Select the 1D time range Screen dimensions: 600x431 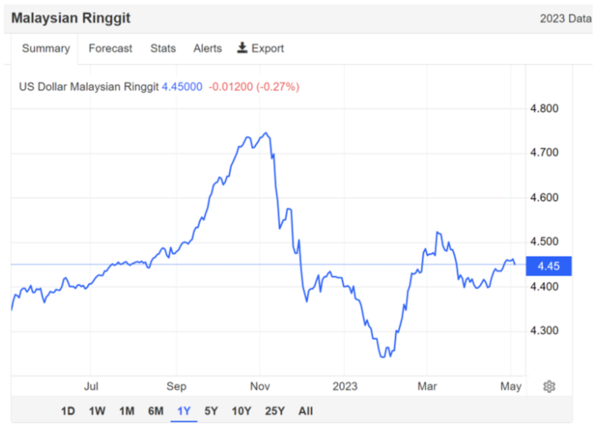pyautogui.click(x=68, y=411)
